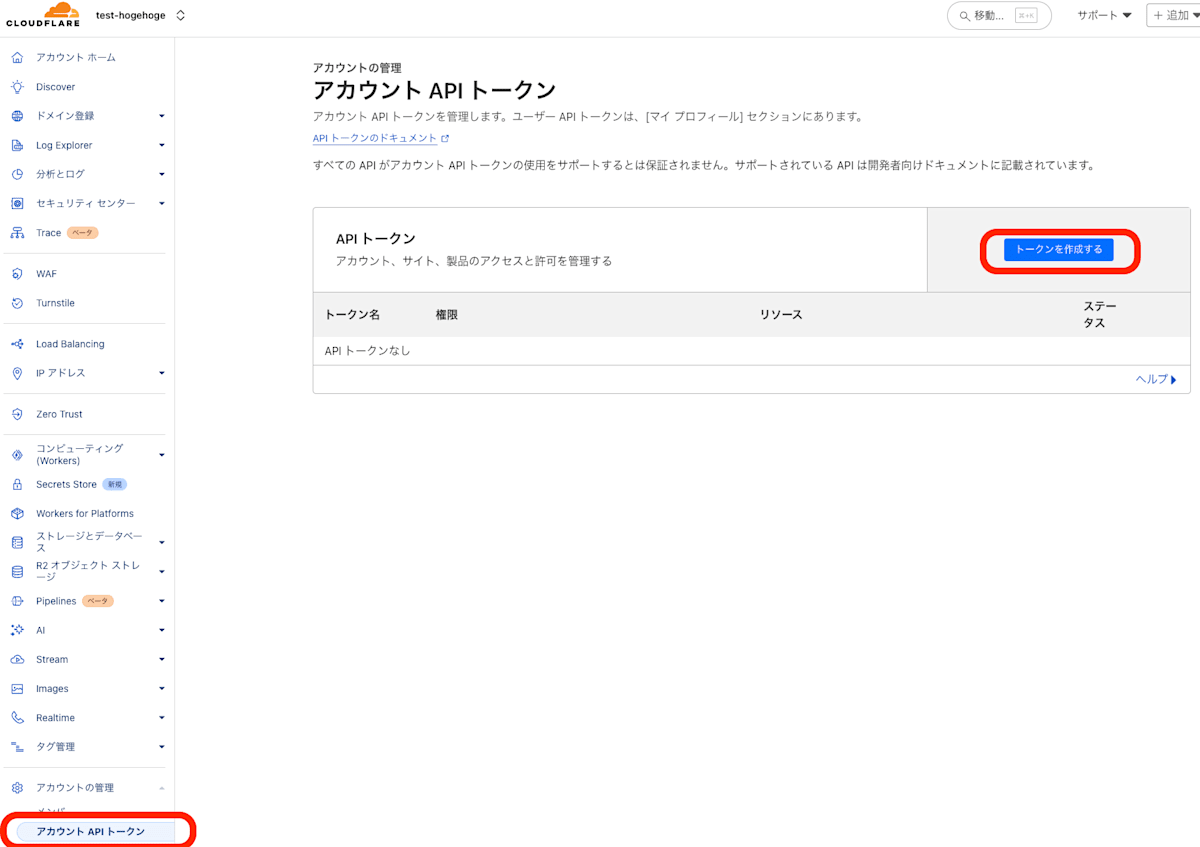Viewport: 1200px width, 847px height.
Task: Click the Load Balancing icon
Action: click(x=17, y=344)
